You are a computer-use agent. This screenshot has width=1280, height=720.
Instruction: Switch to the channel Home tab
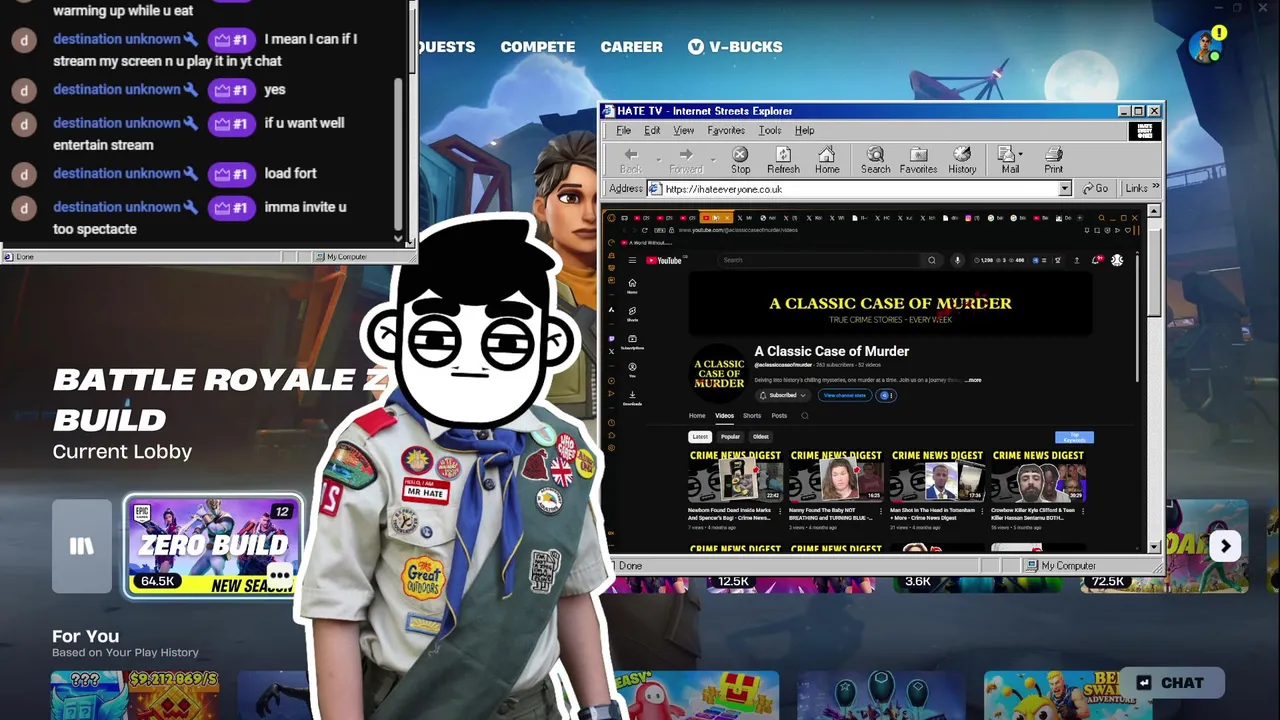tap(697, 416)
